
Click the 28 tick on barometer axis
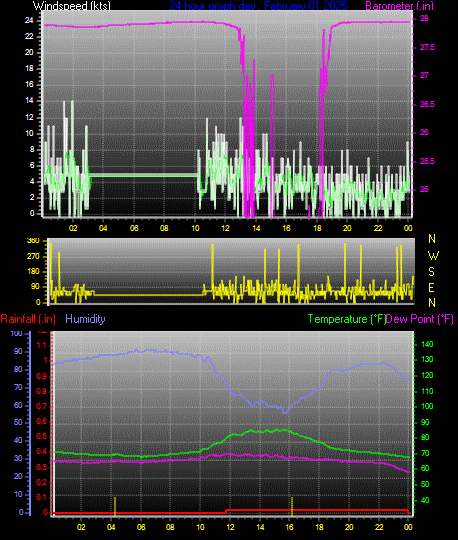coord(424,18)
